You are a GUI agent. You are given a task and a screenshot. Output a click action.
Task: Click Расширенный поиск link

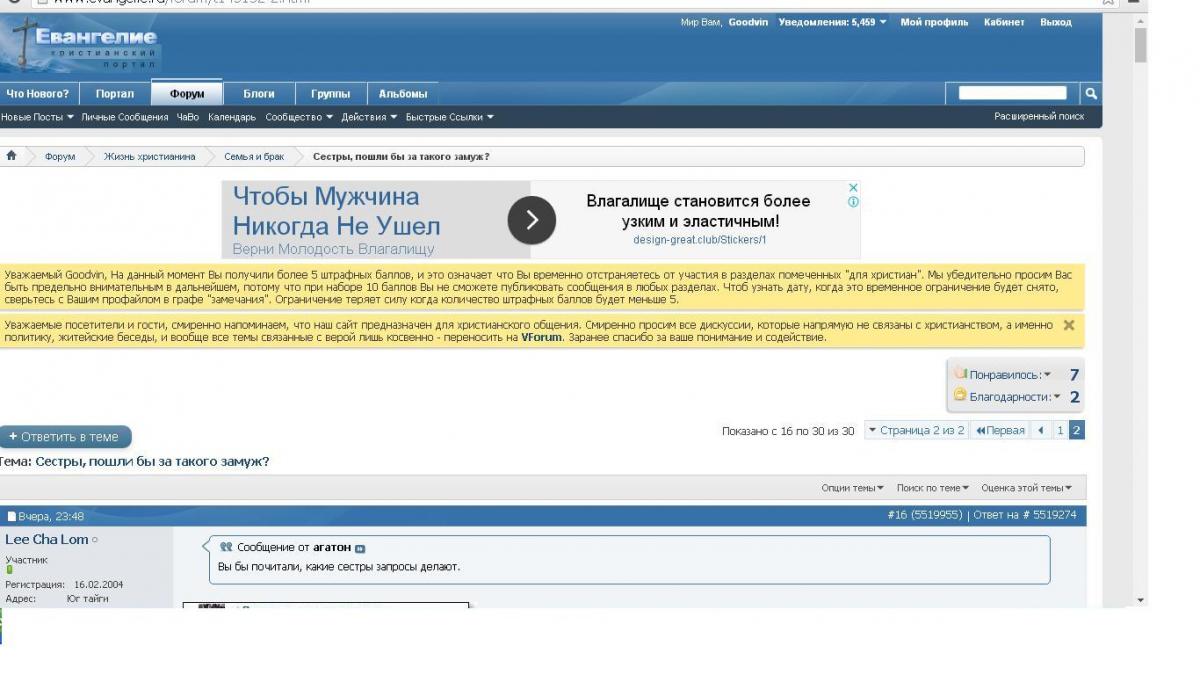point(1038,117)
